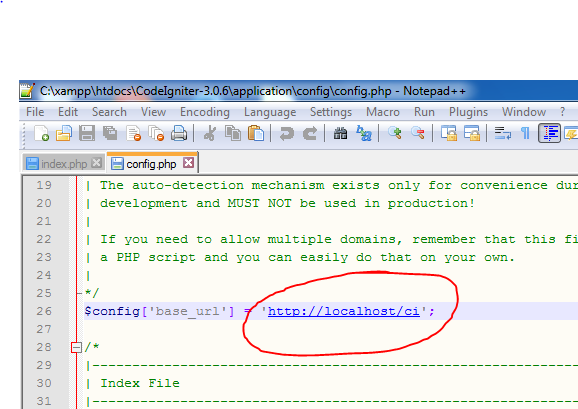Toggle the indent guide toolbar button
Viewport: 578px width, 409px height.
coord(549,133)
